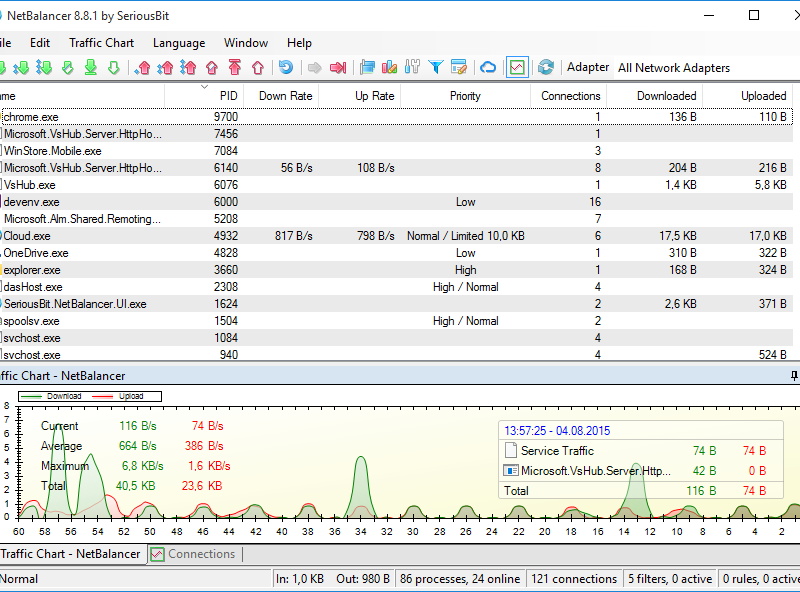Click the blue cloud sync icon
This screenshot has width=800, height=592.
[488, 67]
